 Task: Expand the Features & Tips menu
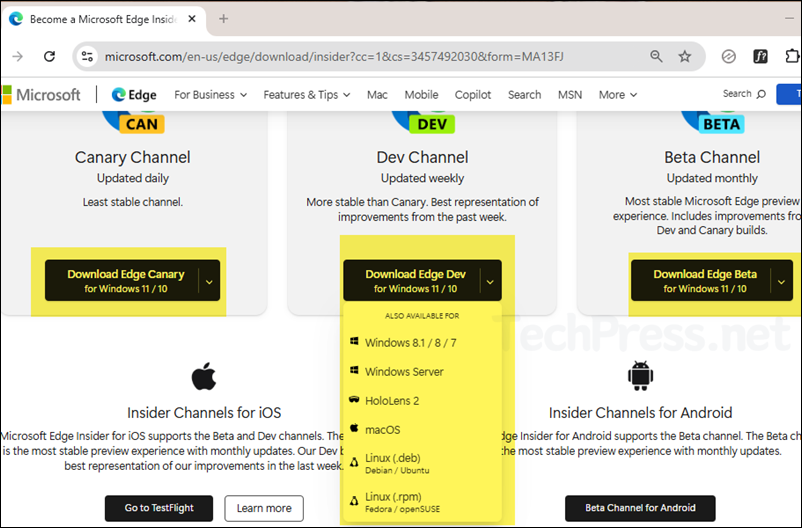pos(307,95)
